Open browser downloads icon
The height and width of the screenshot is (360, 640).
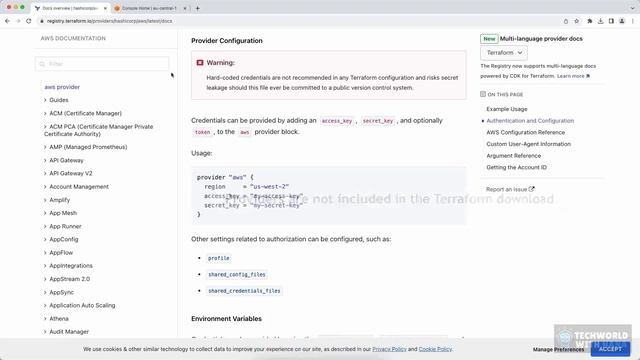pos(600,21)
